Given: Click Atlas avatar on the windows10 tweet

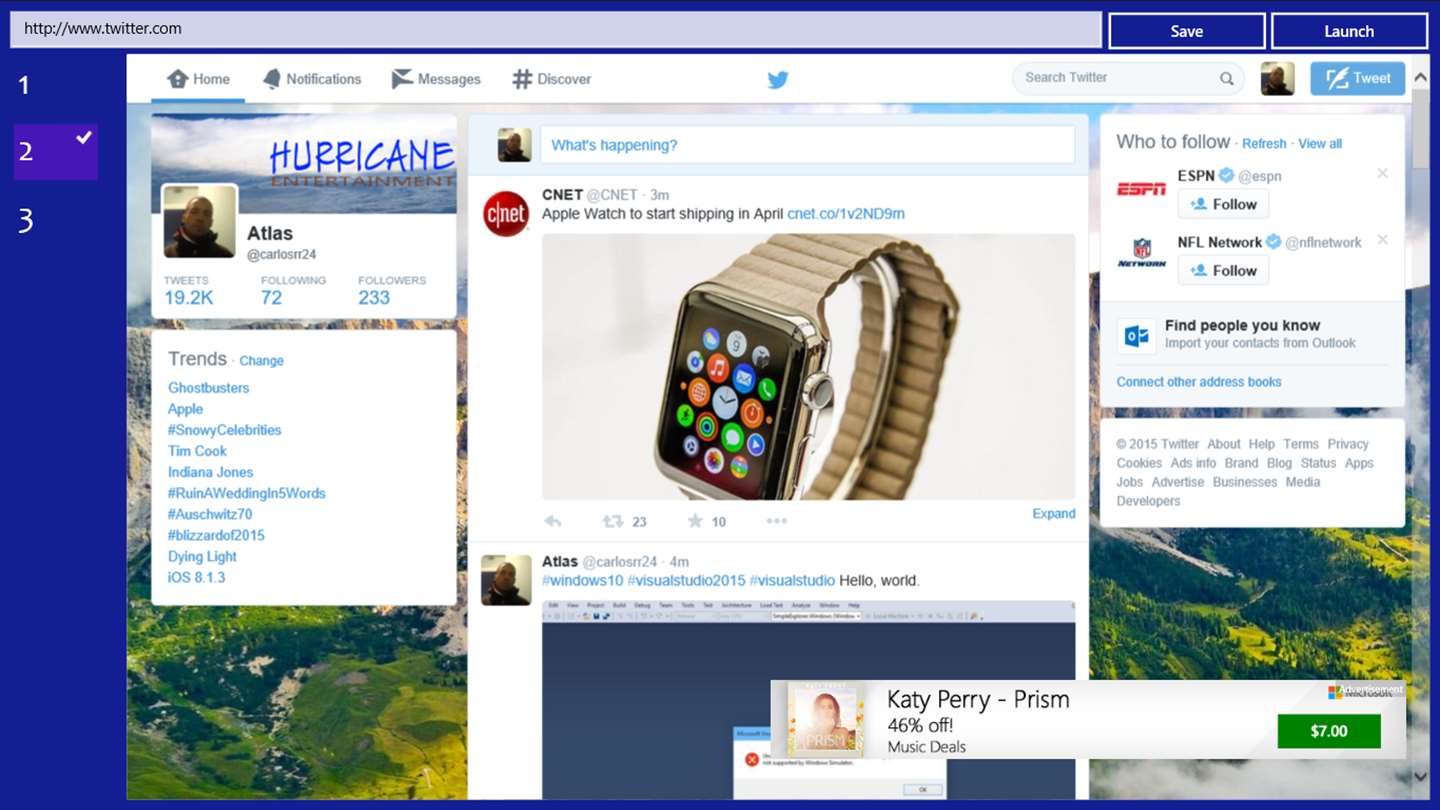Looking at the screenshot, I should [506, 580].
